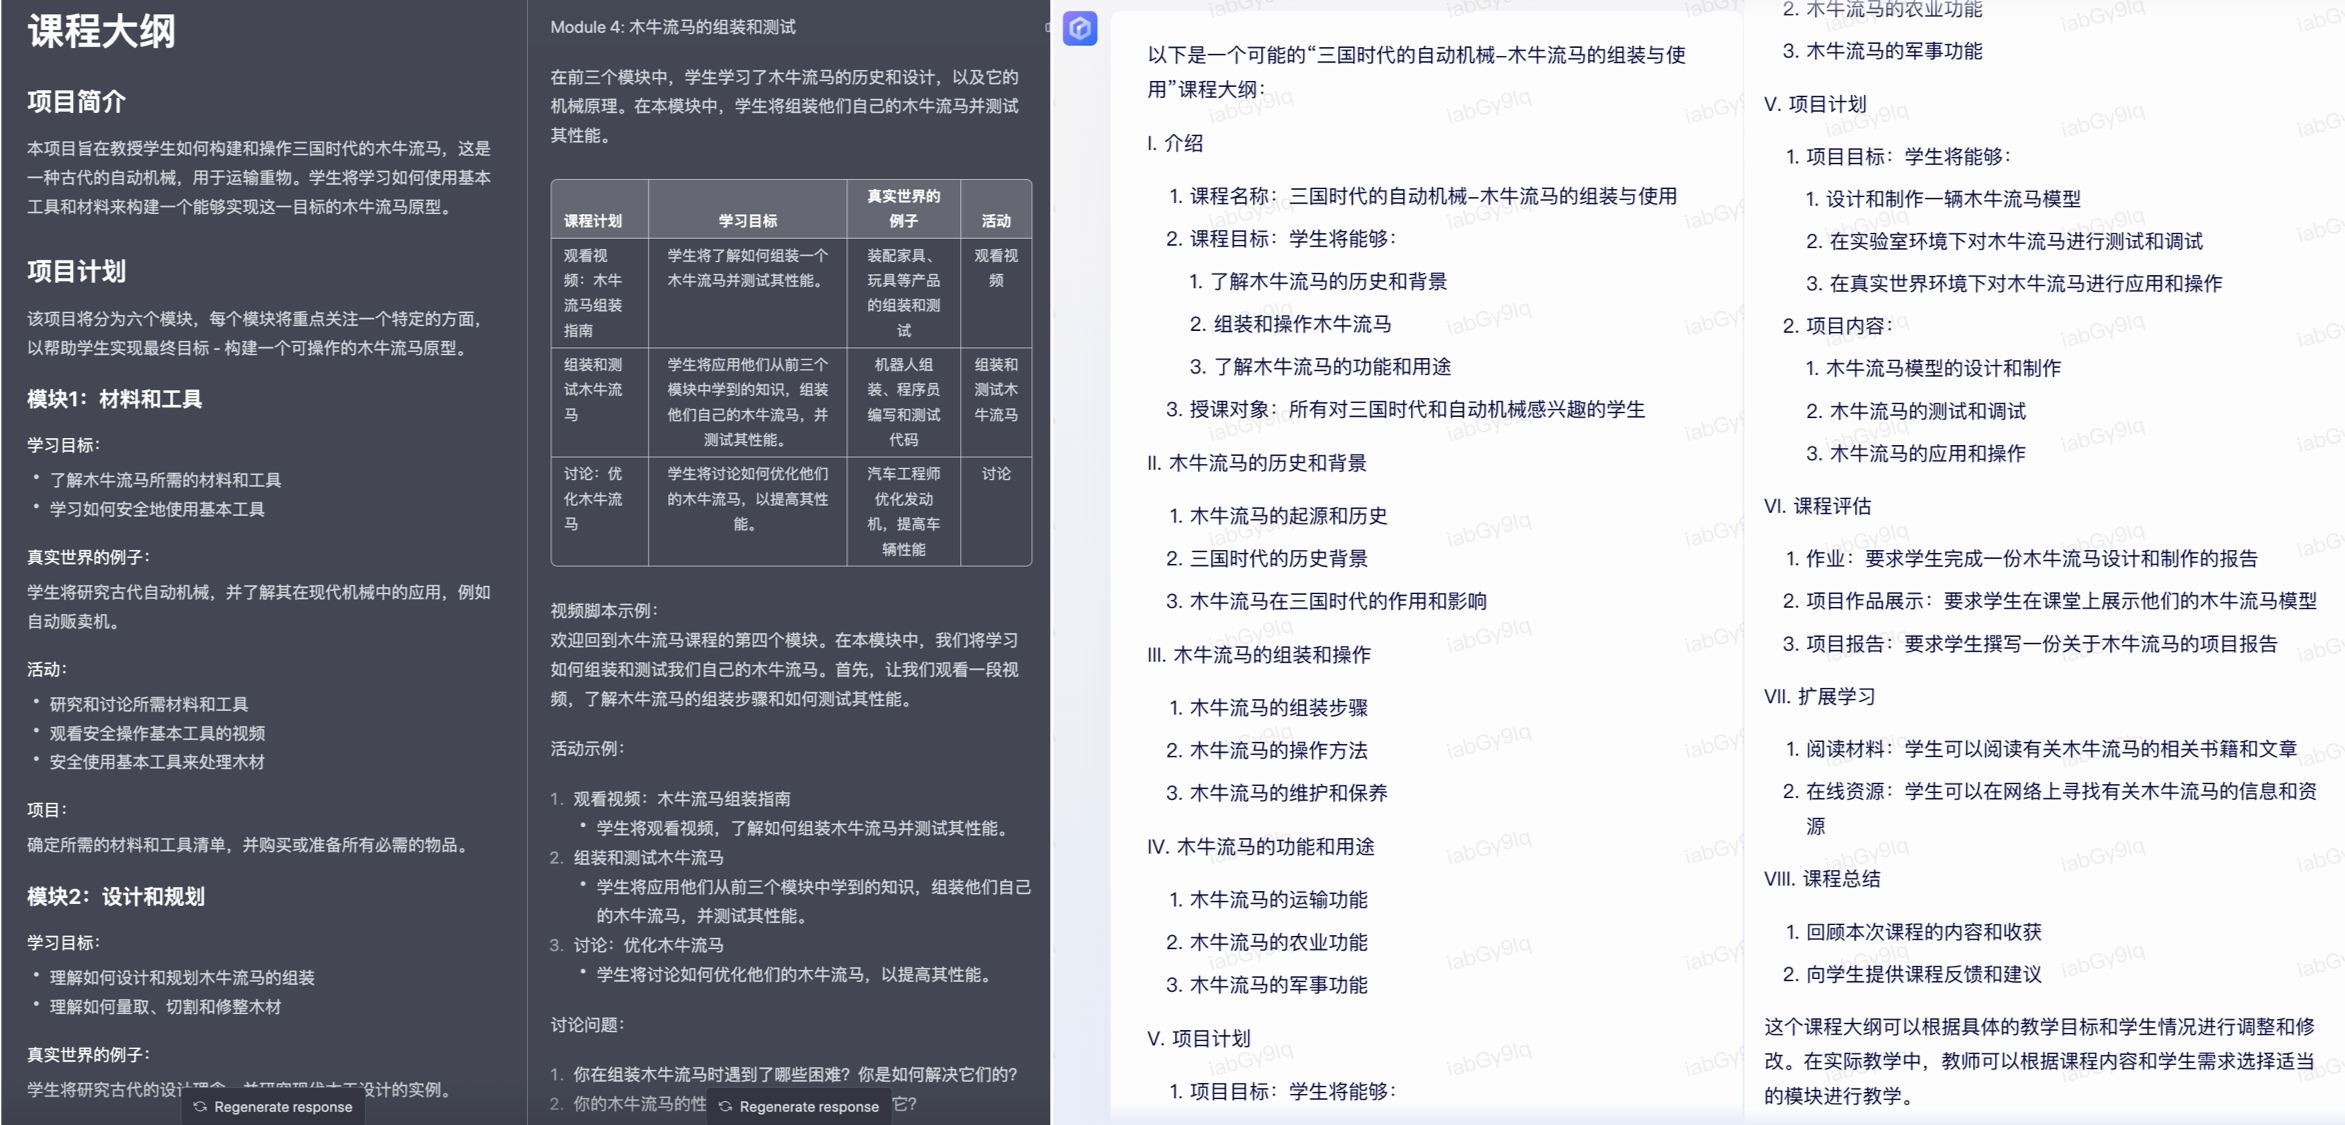Image resolution: width=2345 pixels, height=1125 pixels.
Task: Click the Module 4 木牛流马的组装和测试 title
Action: (x=672, y=27)
